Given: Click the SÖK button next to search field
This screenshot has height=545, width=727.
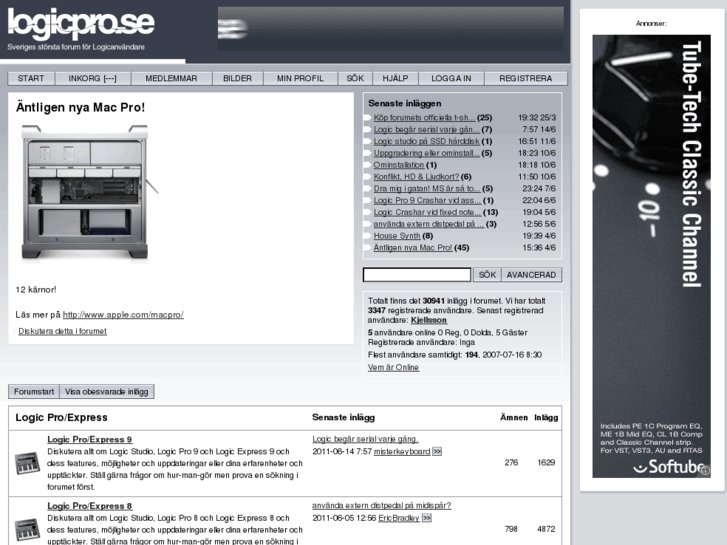Looking at the screenshot, I should point(487,275).
